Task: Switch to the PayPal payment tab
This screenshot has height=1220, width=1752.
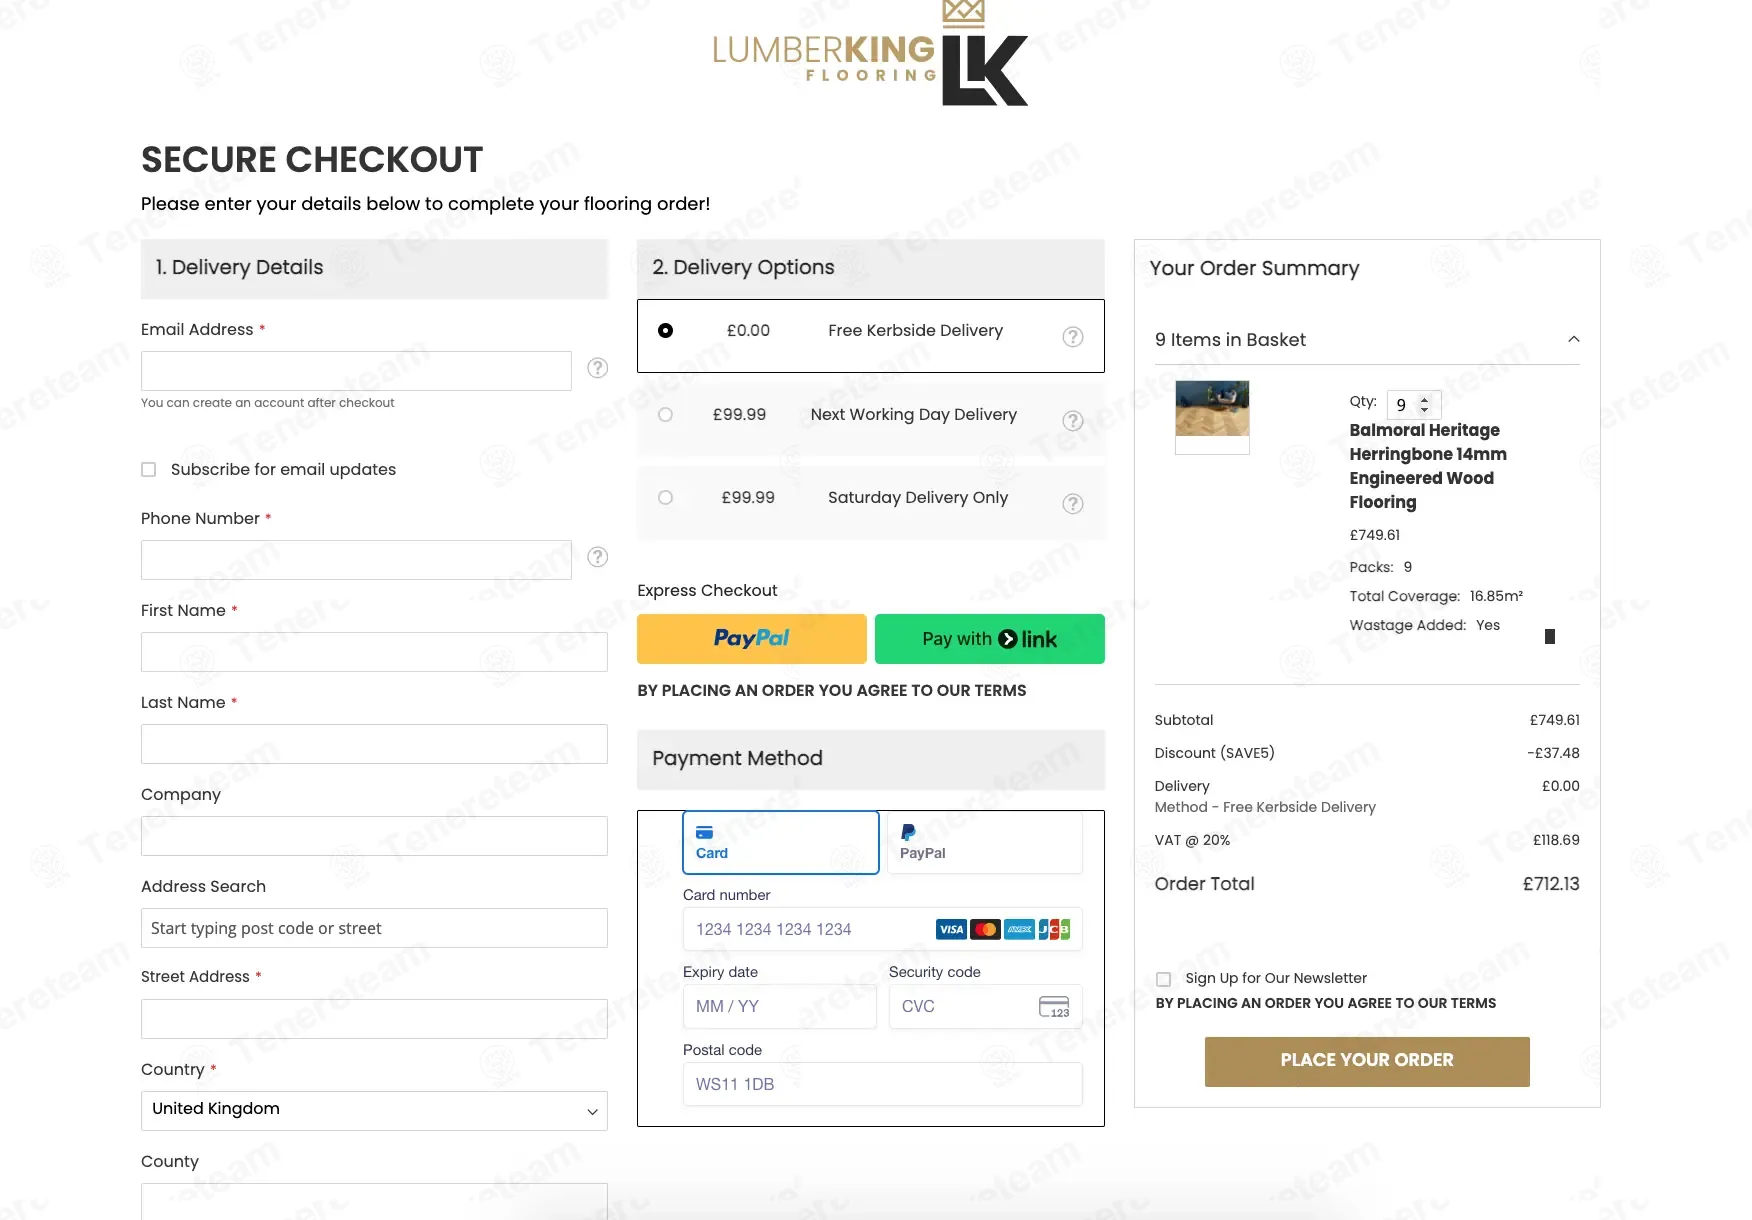Action: pos(984,842)
